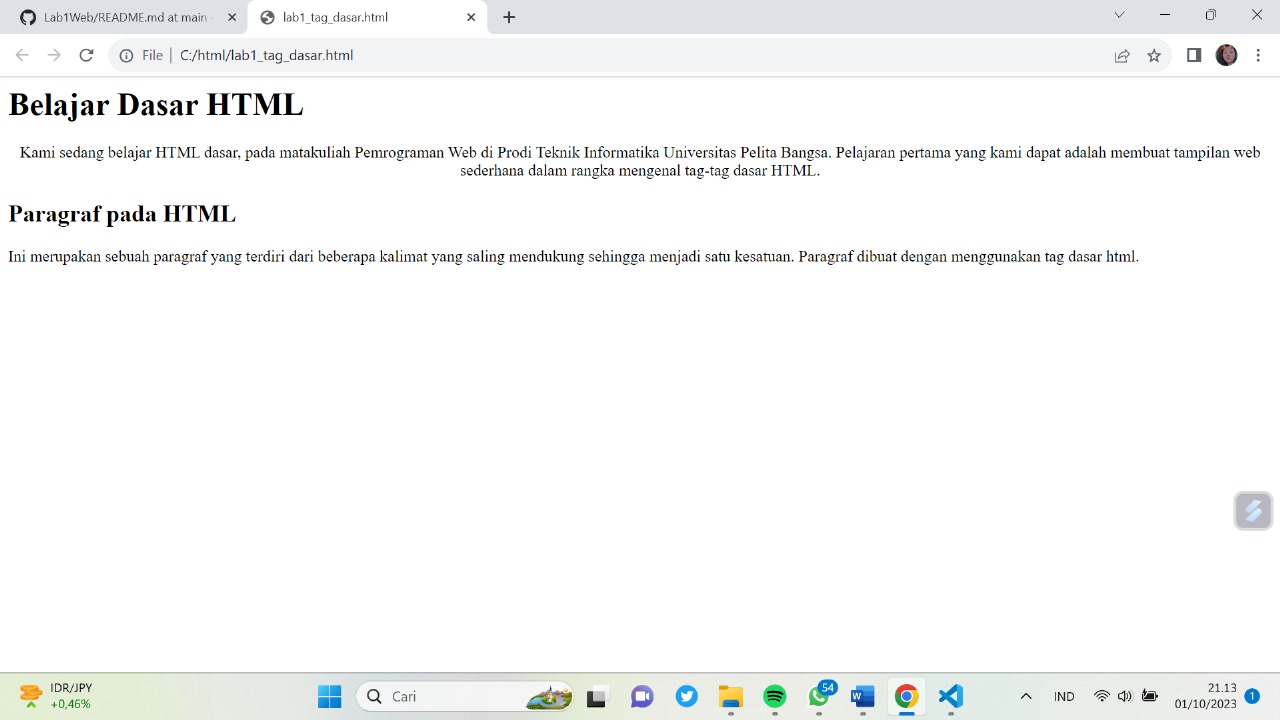
Task: Reload the lab1_tag_dasar.html page
Action: (x=86, y=55)
